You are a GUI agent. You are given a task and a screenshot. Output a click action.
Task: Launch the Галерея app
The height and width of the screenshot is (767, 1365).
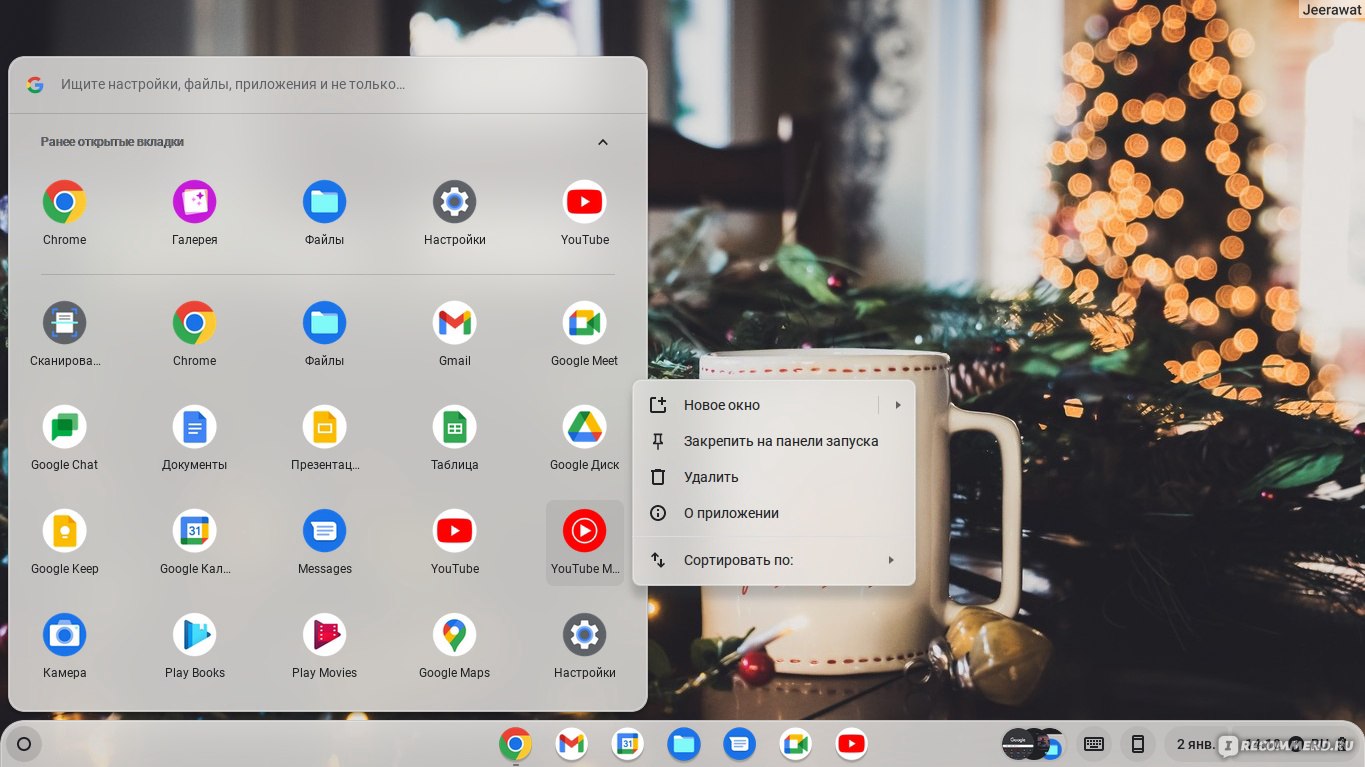[195, 203]
